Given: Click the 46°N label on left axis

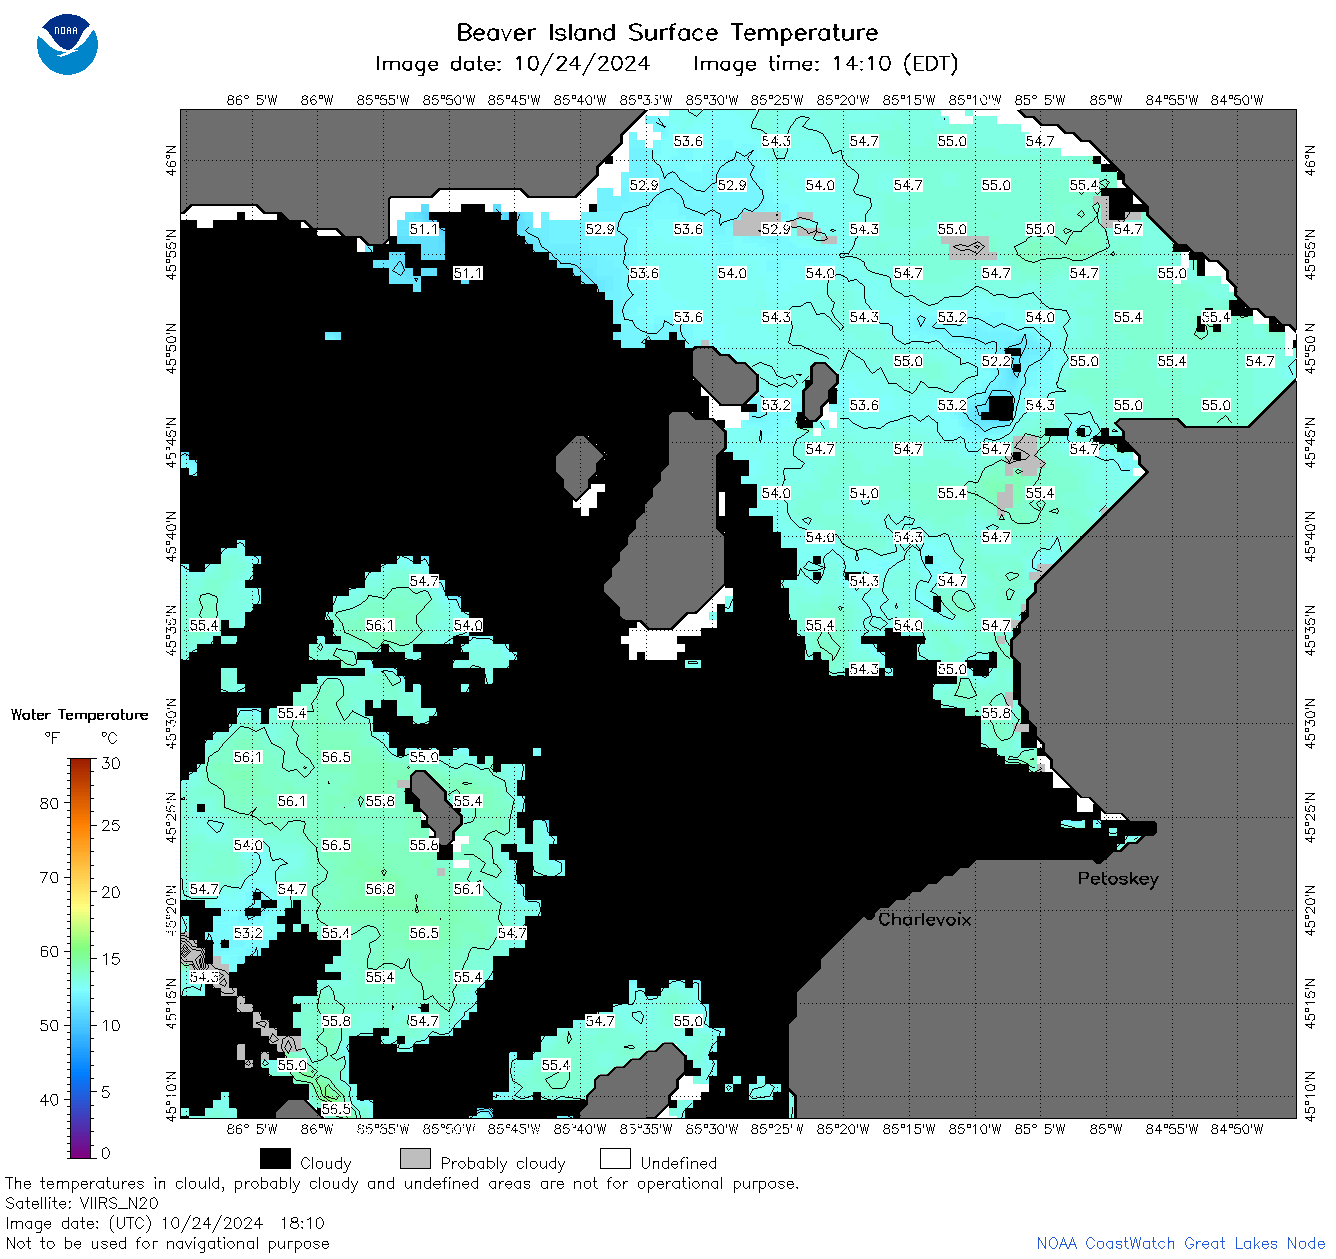Looking at the screenshot, I should coord(171,160).
